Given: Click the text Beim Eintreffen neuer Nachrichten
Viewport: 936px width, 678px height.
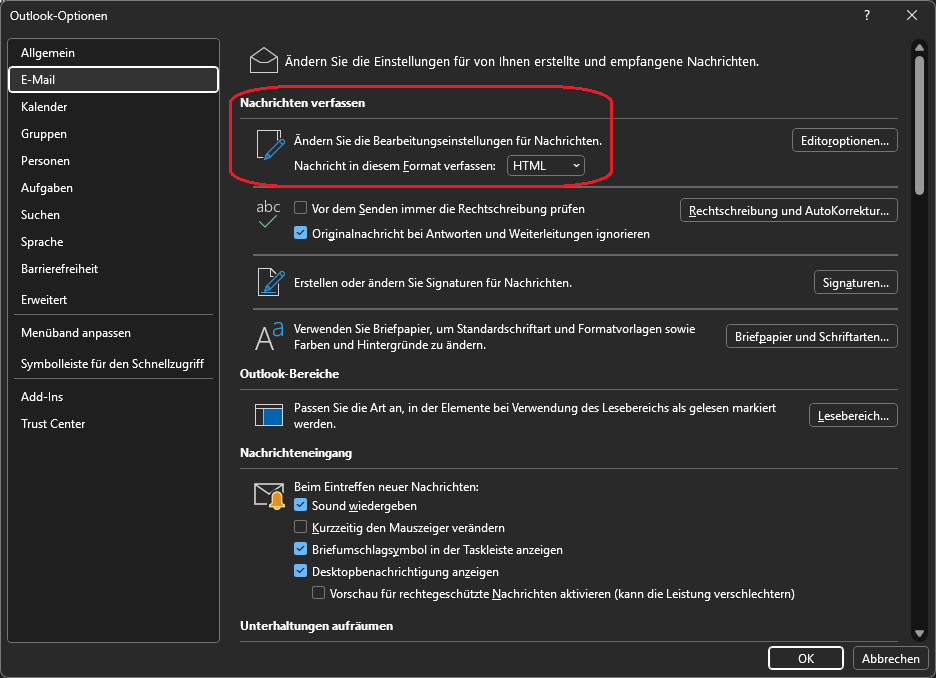Looking at the screenshot, I should pyautogui.click(x=386, y=486).
